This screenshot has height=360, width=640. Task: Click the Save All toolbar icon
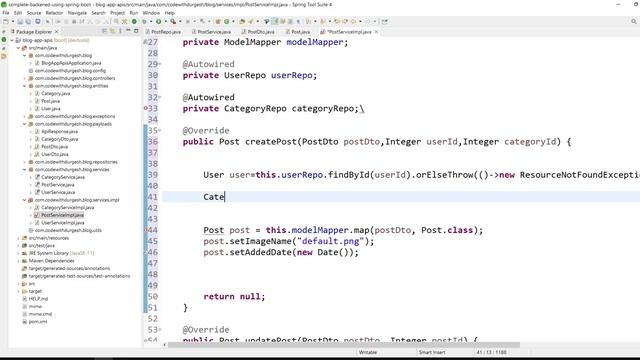[x=28, y=21]
